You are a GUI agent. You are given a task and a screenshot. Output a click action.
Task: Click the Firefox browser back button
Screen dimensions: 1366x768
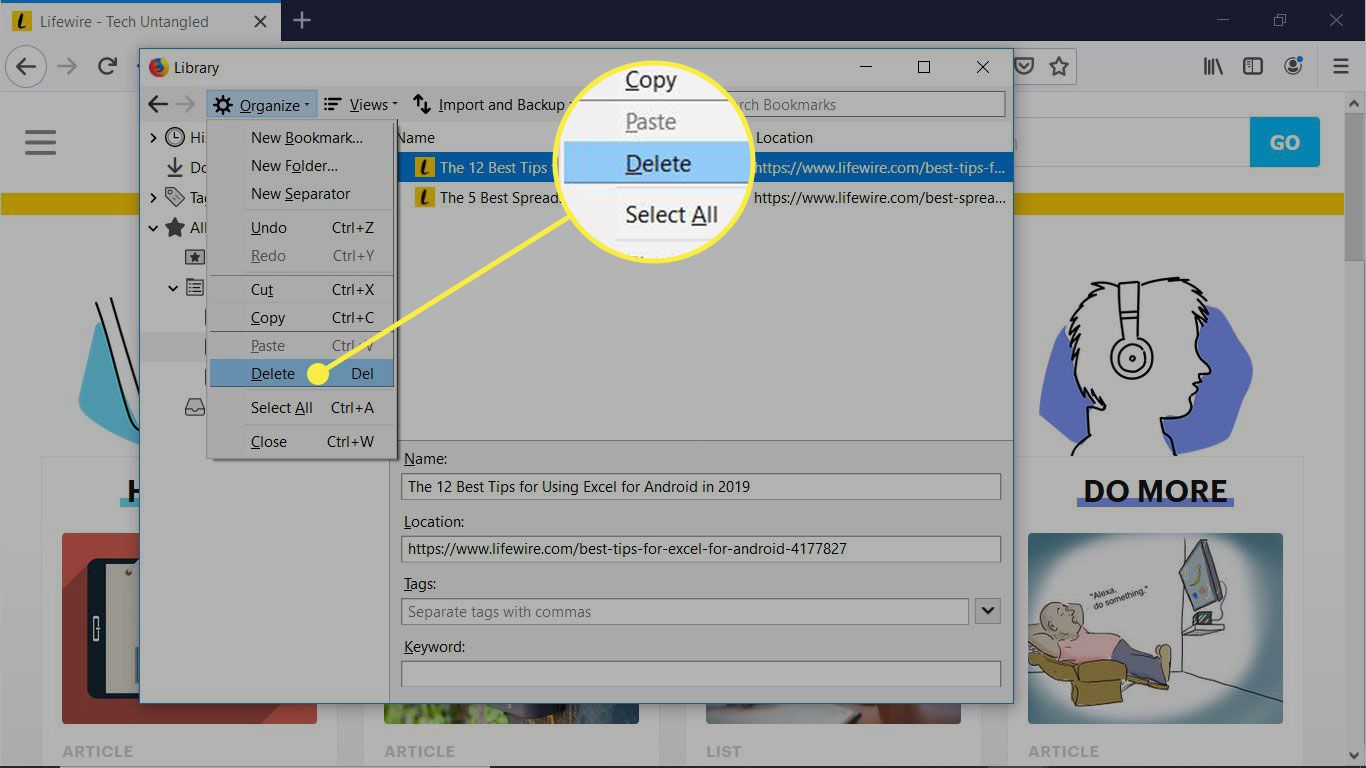[26, 67]
